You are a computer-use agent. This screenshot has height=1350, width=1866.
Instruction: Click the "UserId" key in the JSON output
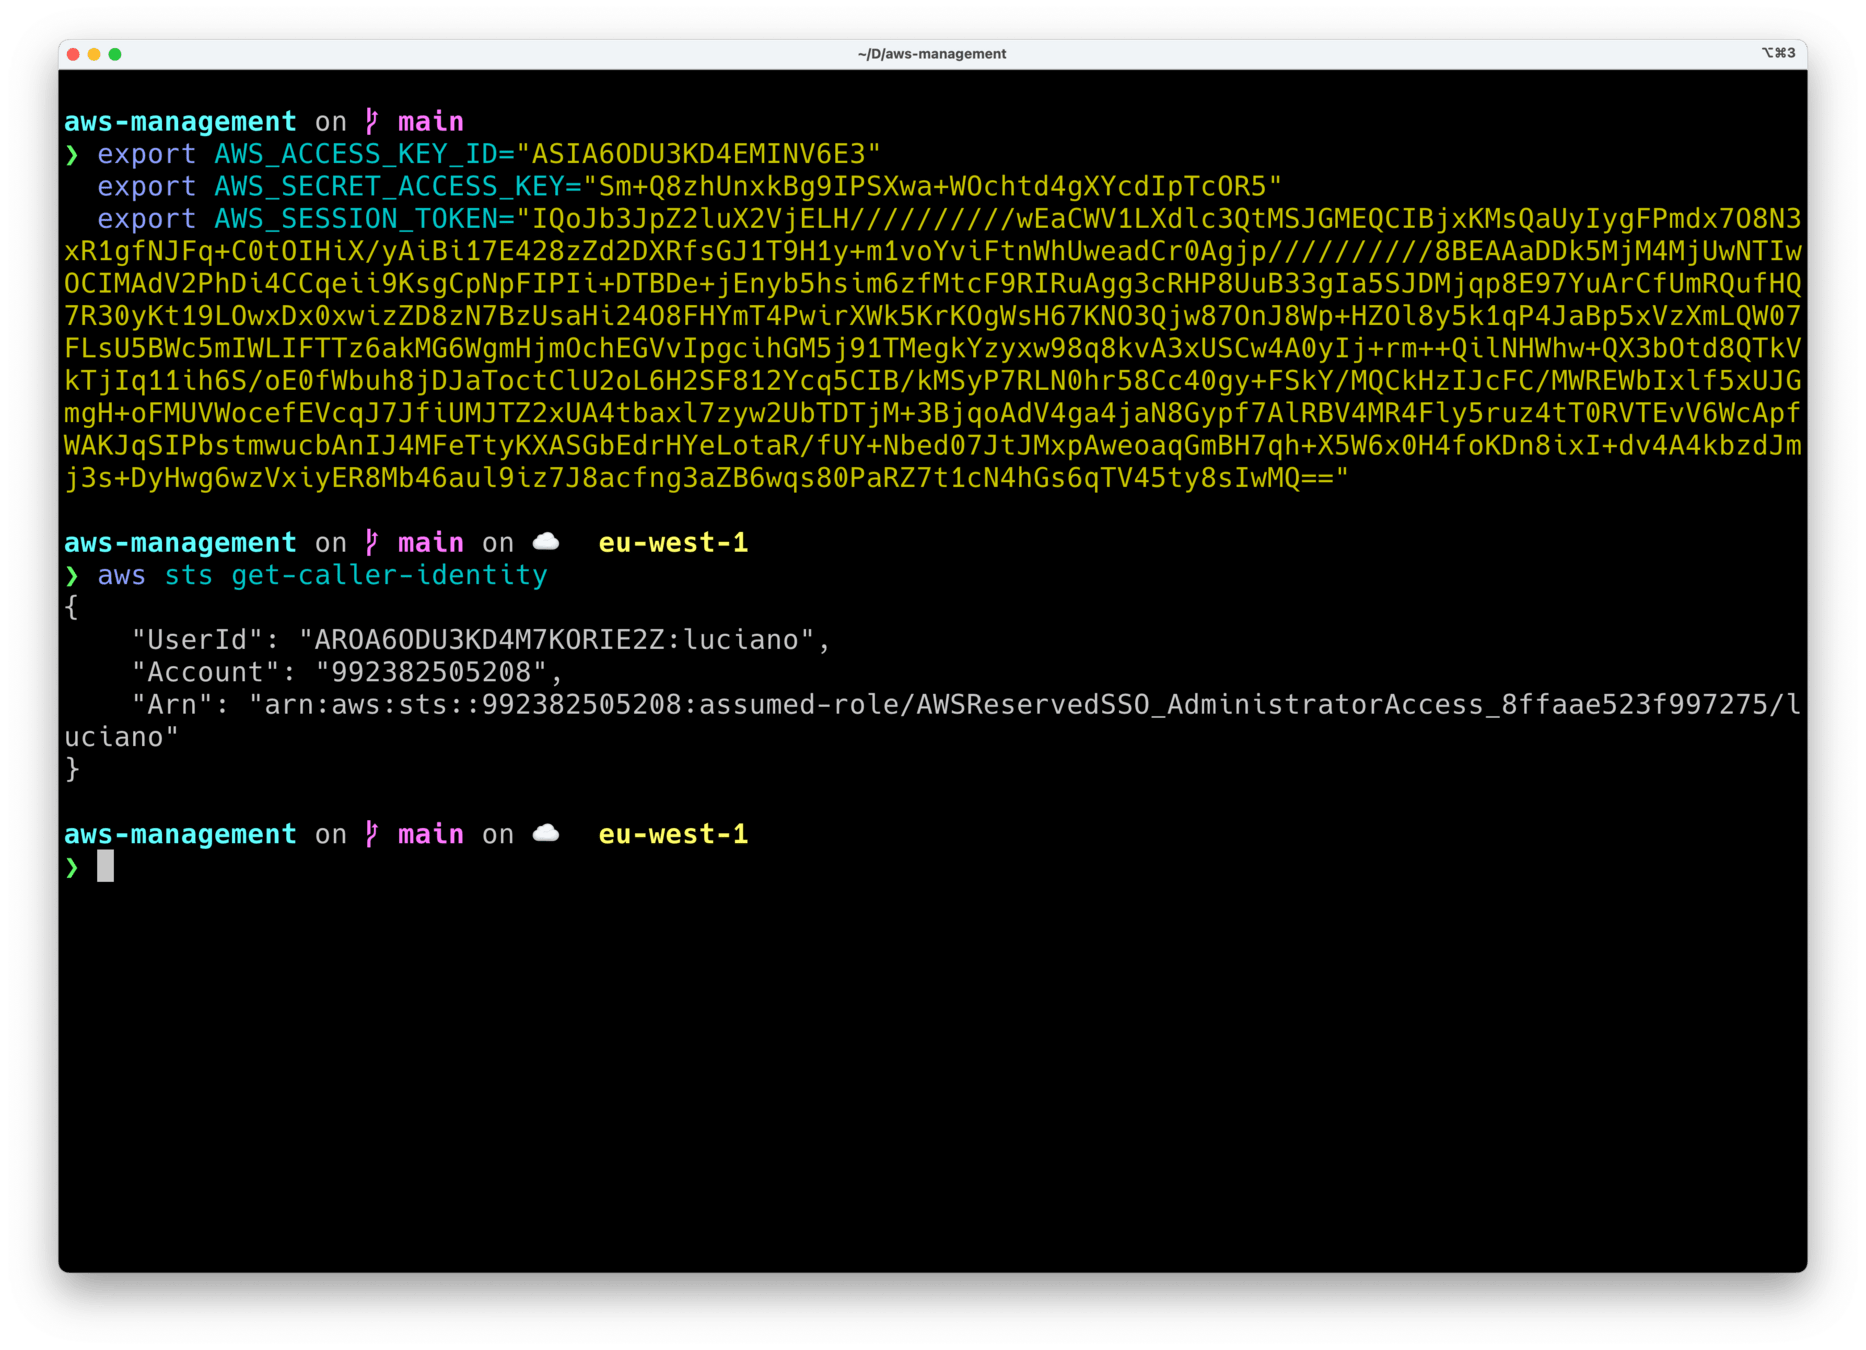tap(205, 640)
